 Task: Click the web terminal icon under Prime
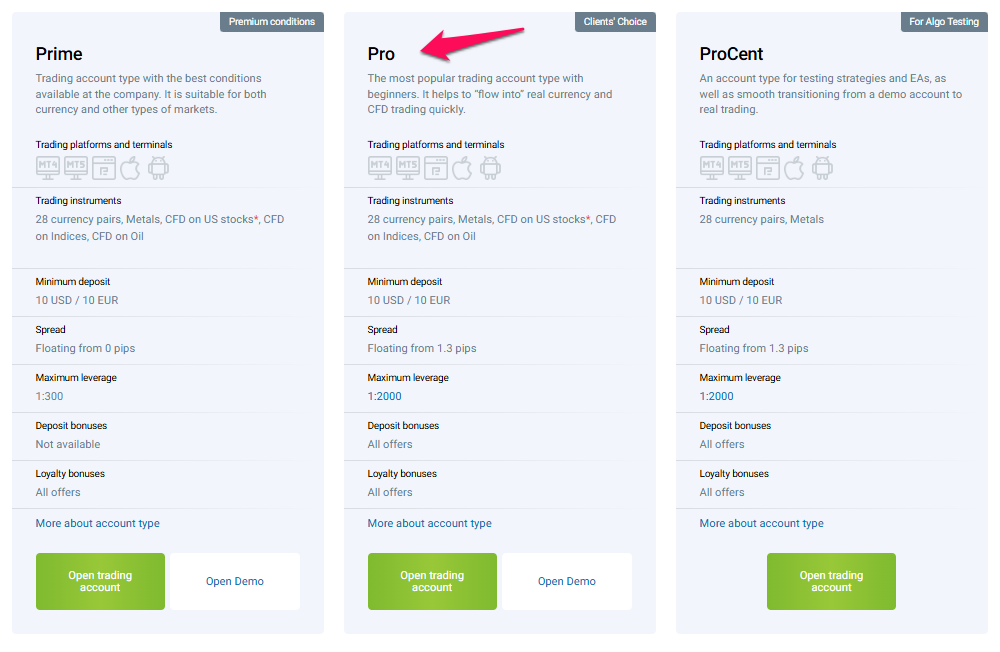(x=103, y=167)
